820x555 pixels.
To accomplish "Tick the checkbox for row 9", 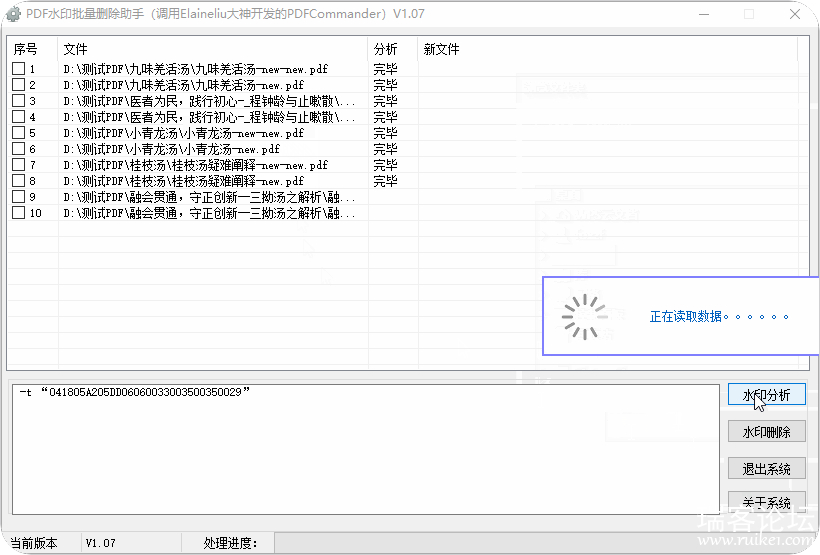I will click(18, 197).
